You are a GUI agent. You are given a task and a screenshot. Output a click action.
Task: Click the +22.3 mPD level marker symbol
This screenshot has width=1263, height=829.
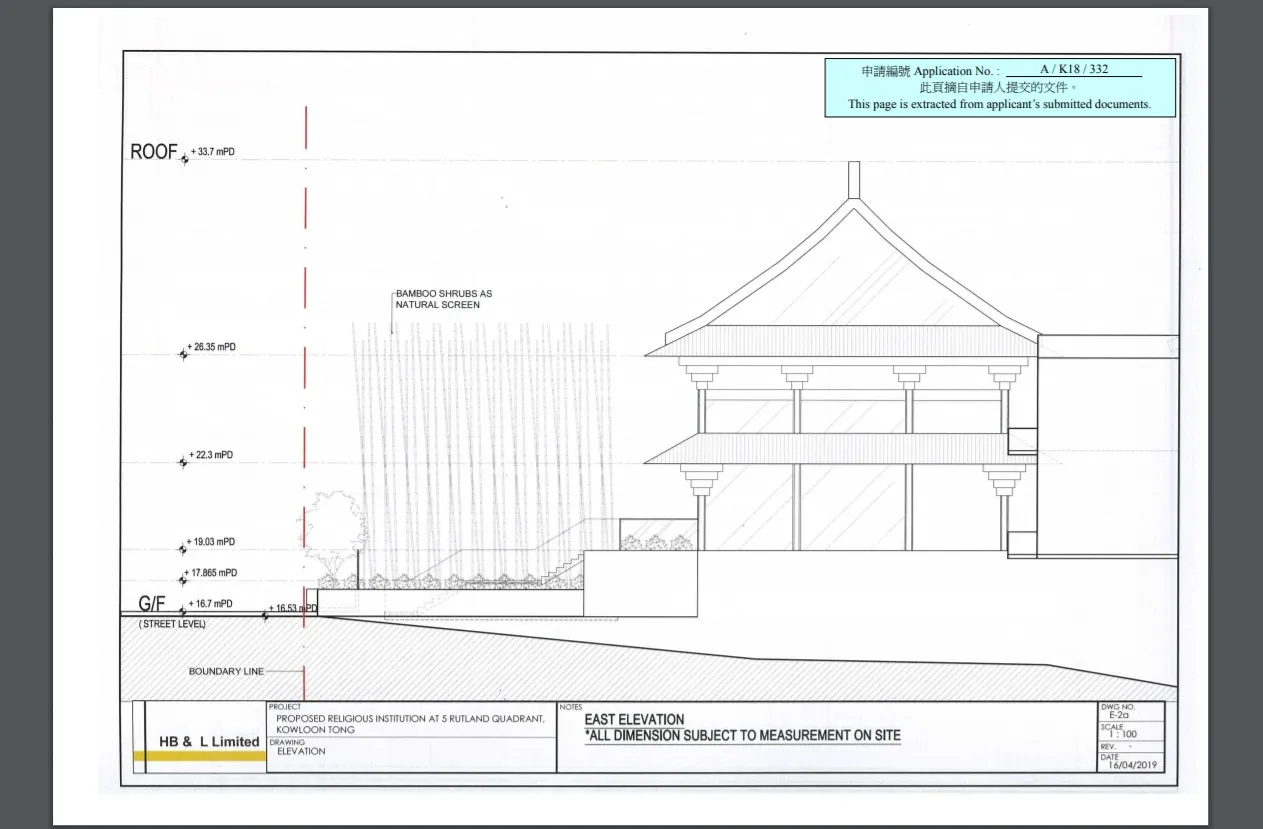tap(183, 461)
